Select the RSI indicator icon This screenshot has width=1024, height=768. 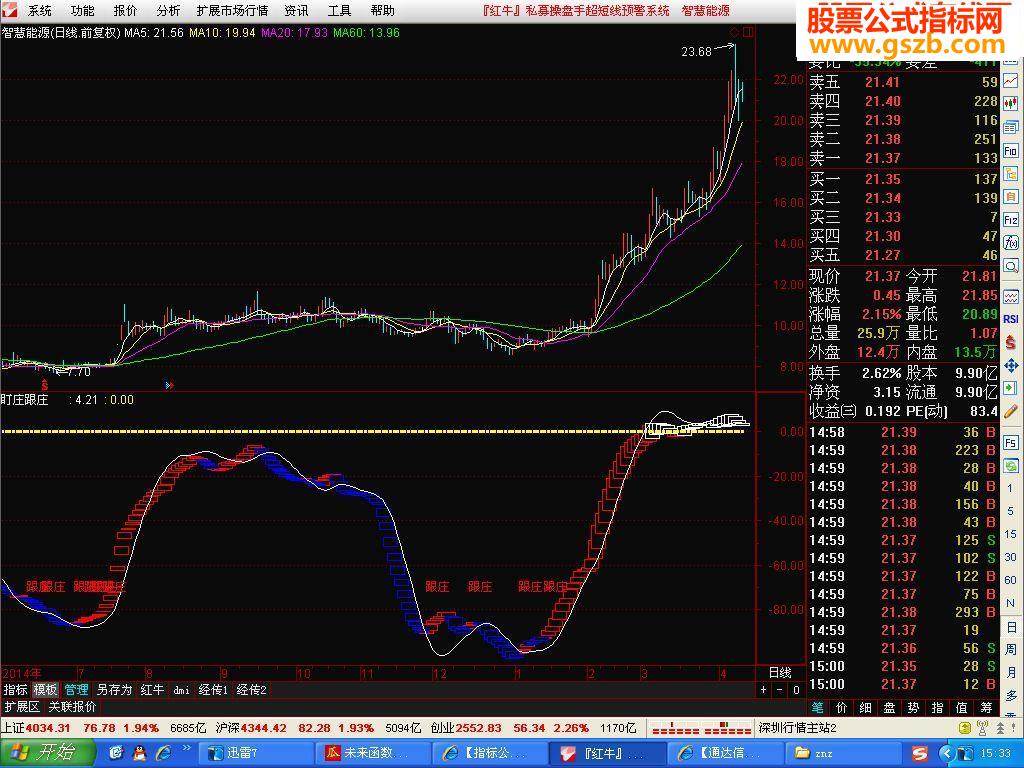(x=1010, y=319)
